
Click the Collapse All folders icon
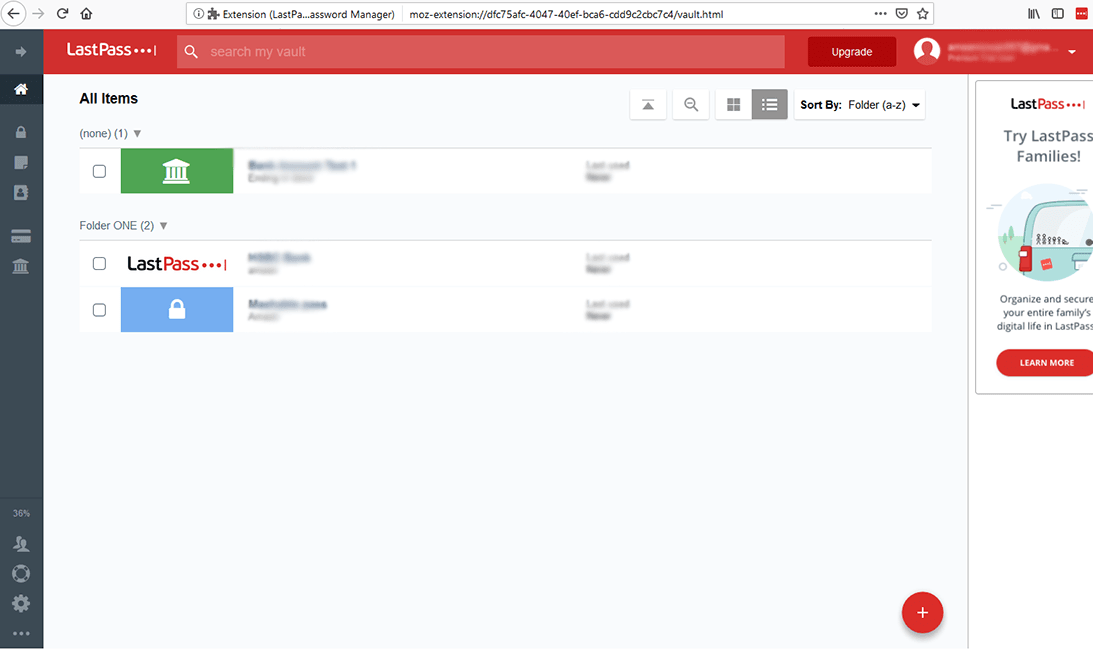648,105
